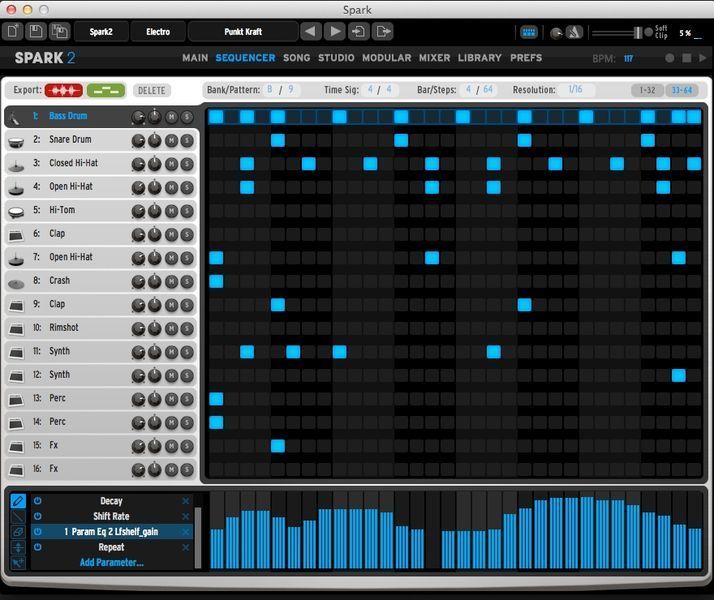Mute the Snare Drum track

(x=171, y=140)
